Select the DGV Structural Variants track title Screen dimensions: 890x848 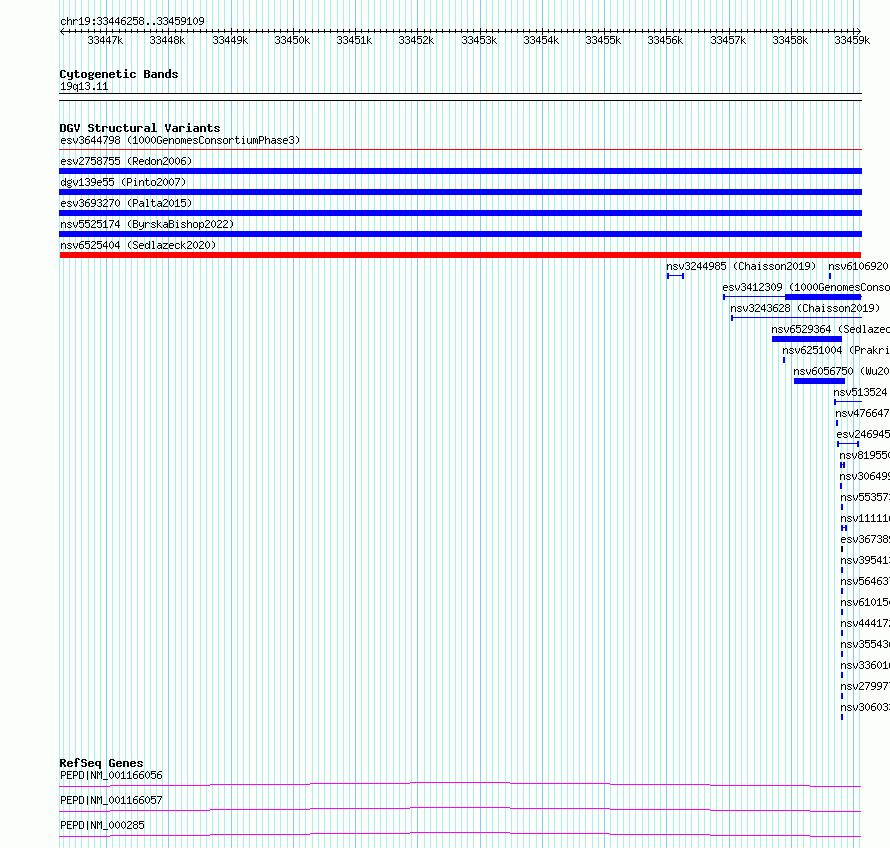point(140,128)
